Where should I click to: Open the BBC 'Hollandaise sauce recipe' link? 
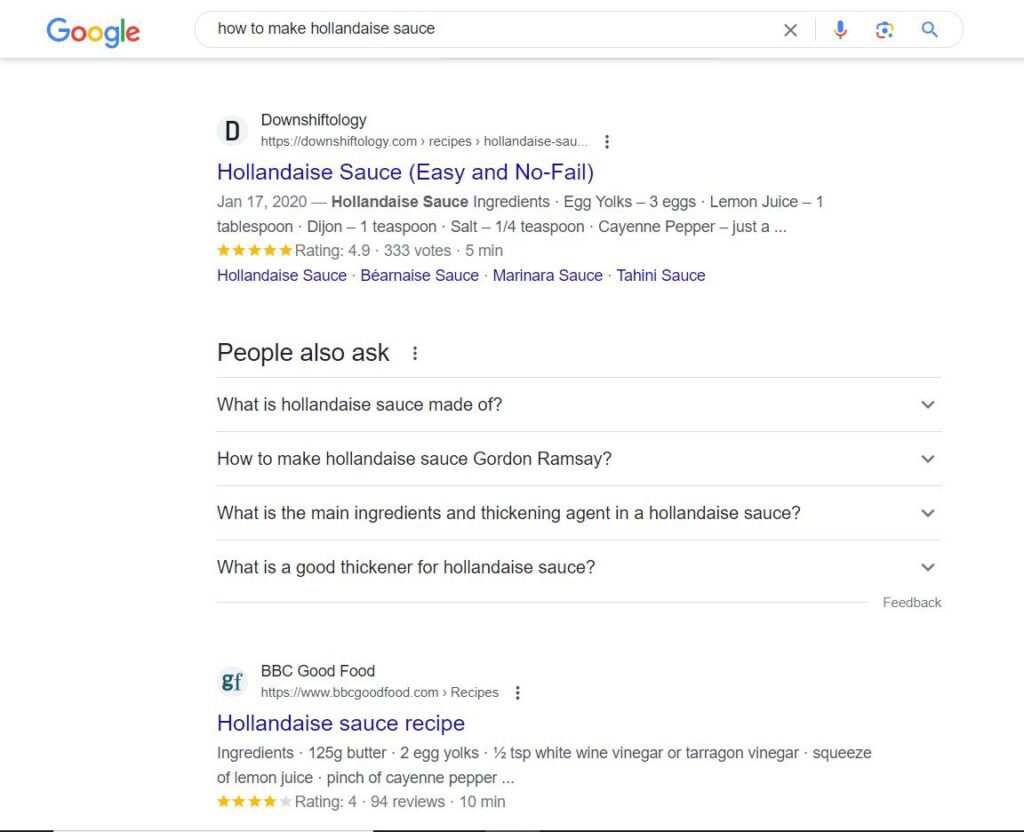point(341,723)
